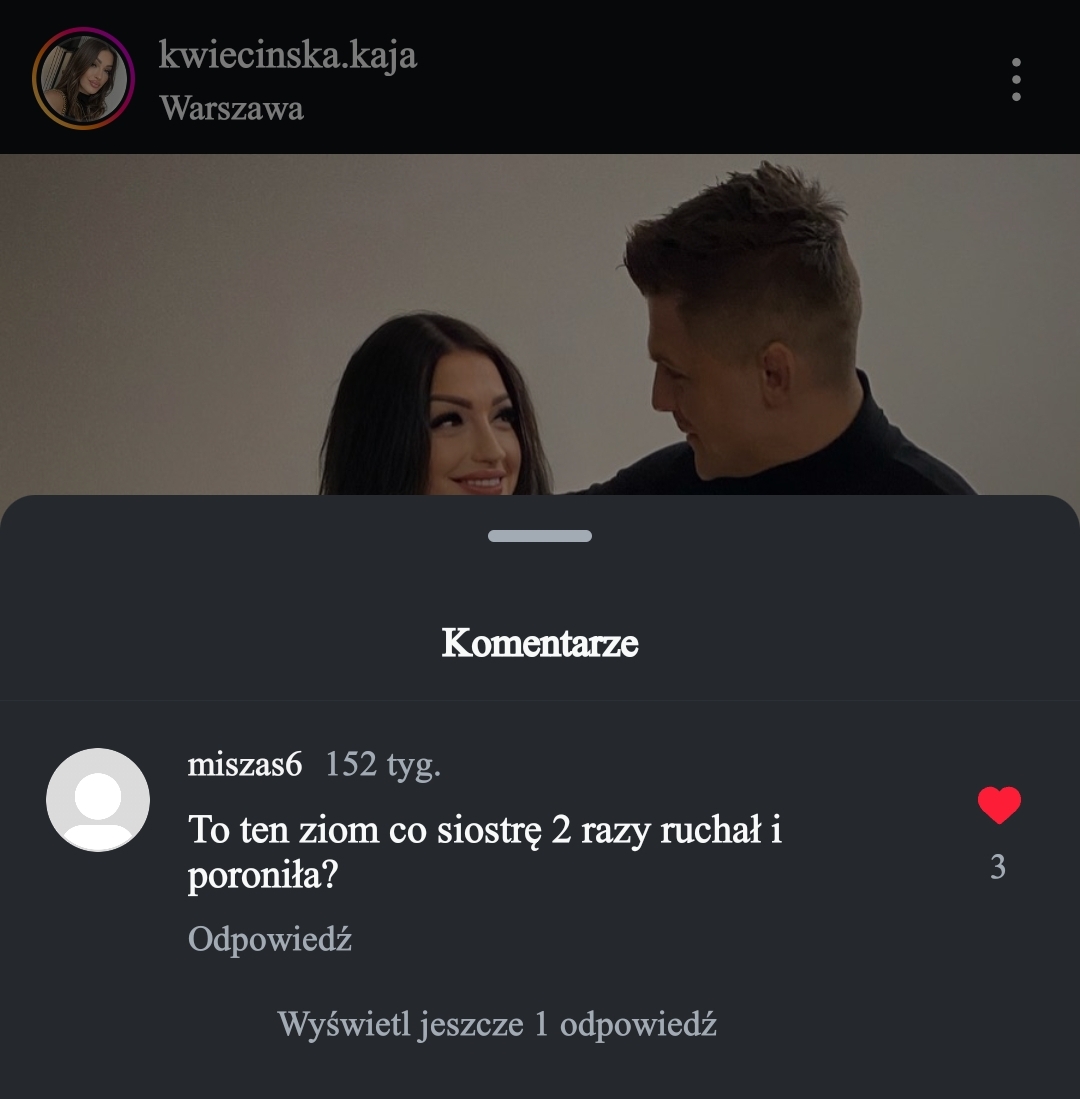Screen dimensions: 1080x1099
Task: Select the Warszawa location tag
Action: point(231,108)
